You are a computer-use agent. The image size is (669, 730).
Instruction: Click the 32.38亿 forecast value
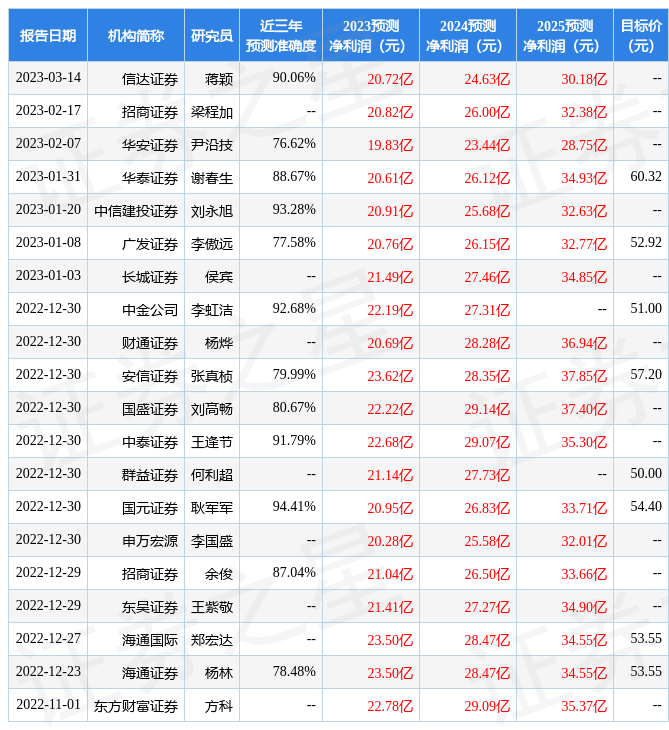tap(584, 112)
